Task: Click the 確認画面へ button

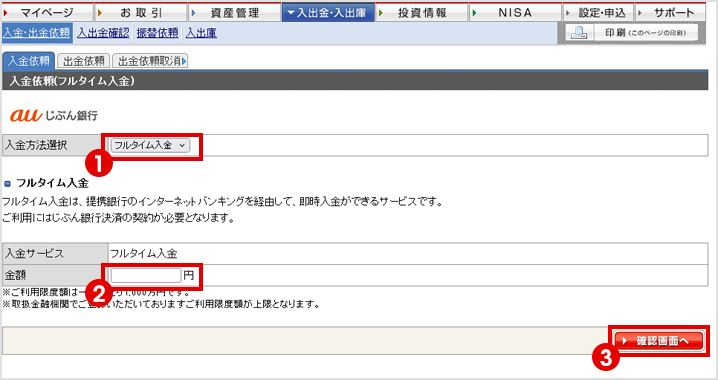Action: (658, 341)
